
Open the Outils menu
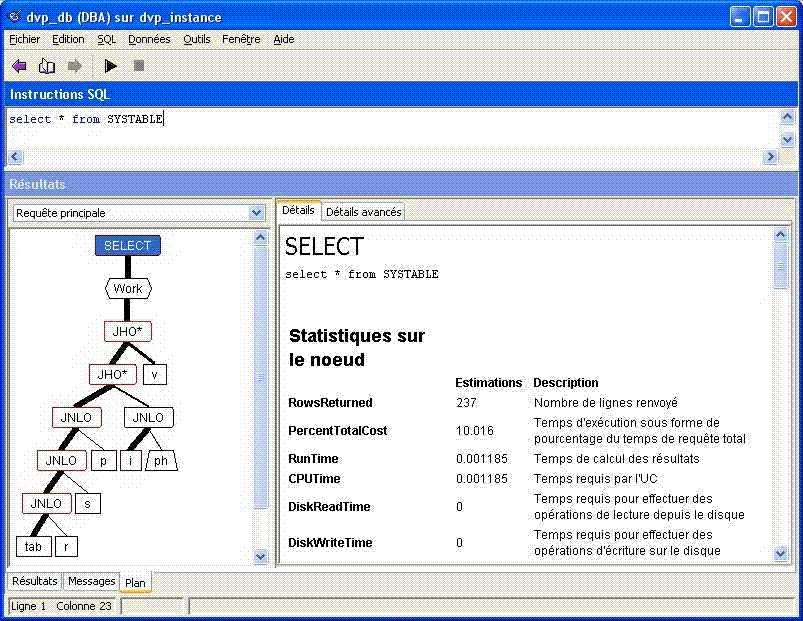[x=197, y=39]
